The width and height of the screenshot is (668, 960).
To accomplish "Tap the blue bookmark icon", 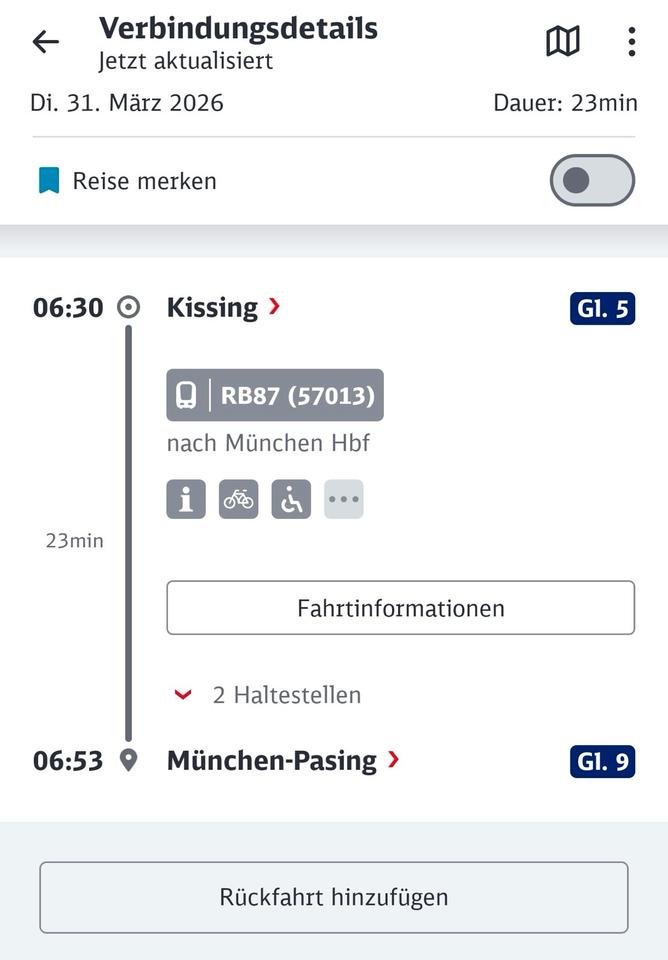I will point(49,181).
